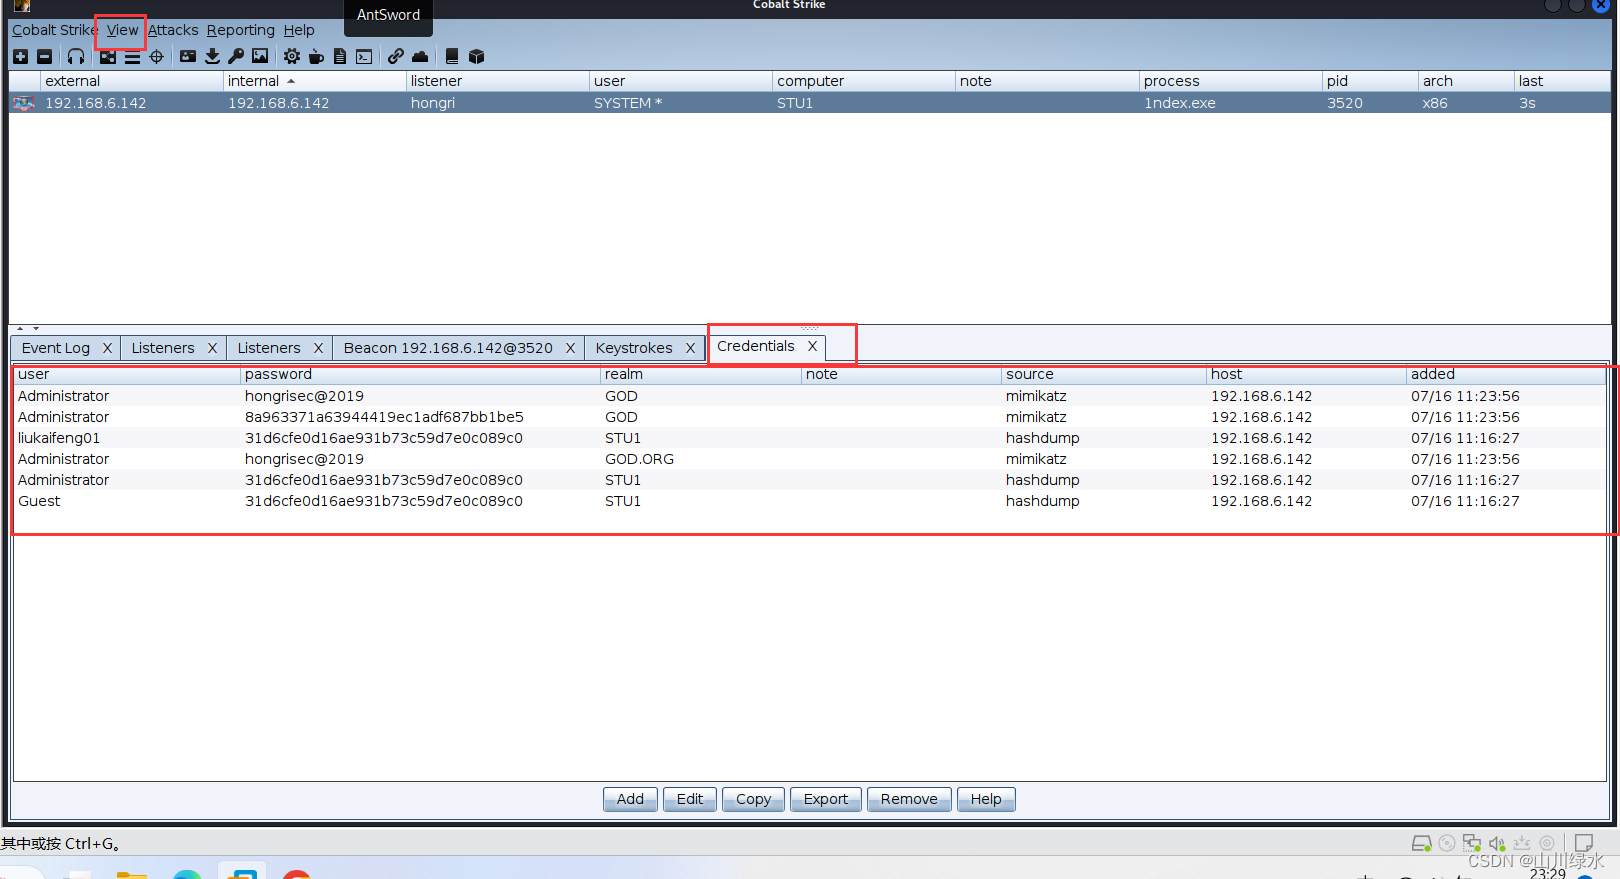The width and height of the screenshot is (1620, 879).
Task: Open the Attacks menu
Action: tap(173, 30)
